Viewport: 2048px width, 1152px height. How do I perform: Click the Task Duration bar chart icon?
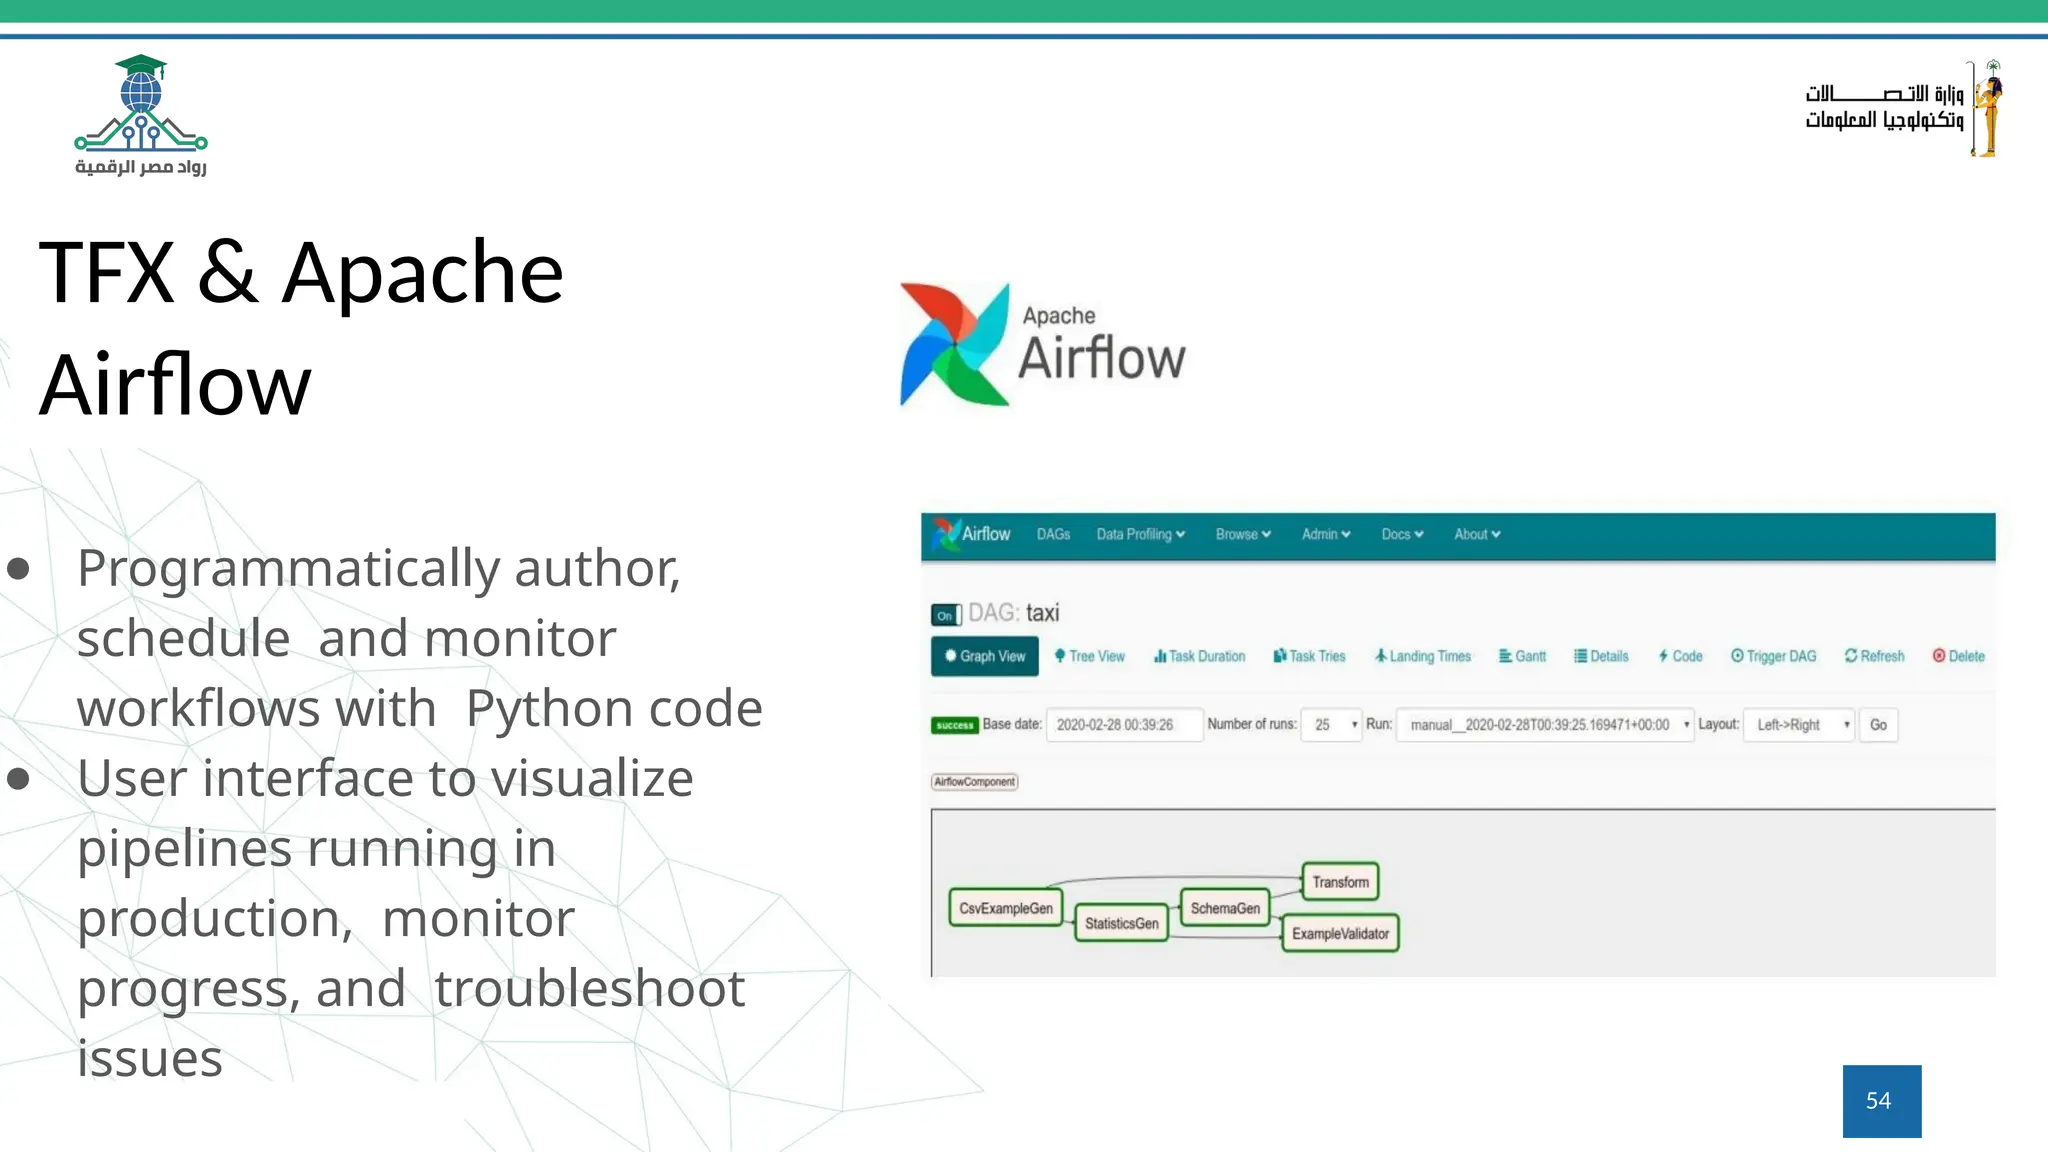click(1160, 656)
